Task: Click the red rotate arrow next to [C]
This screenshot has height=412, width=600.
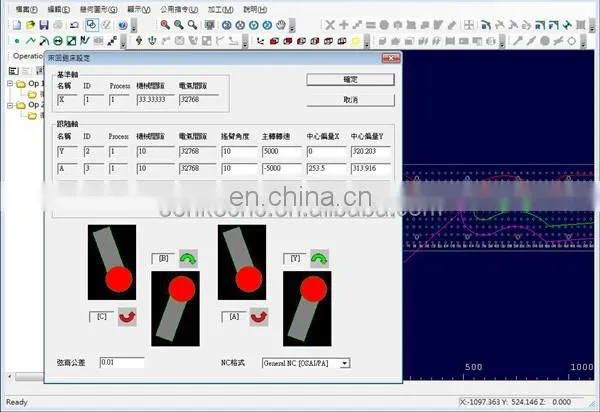Action: point(127,317)
